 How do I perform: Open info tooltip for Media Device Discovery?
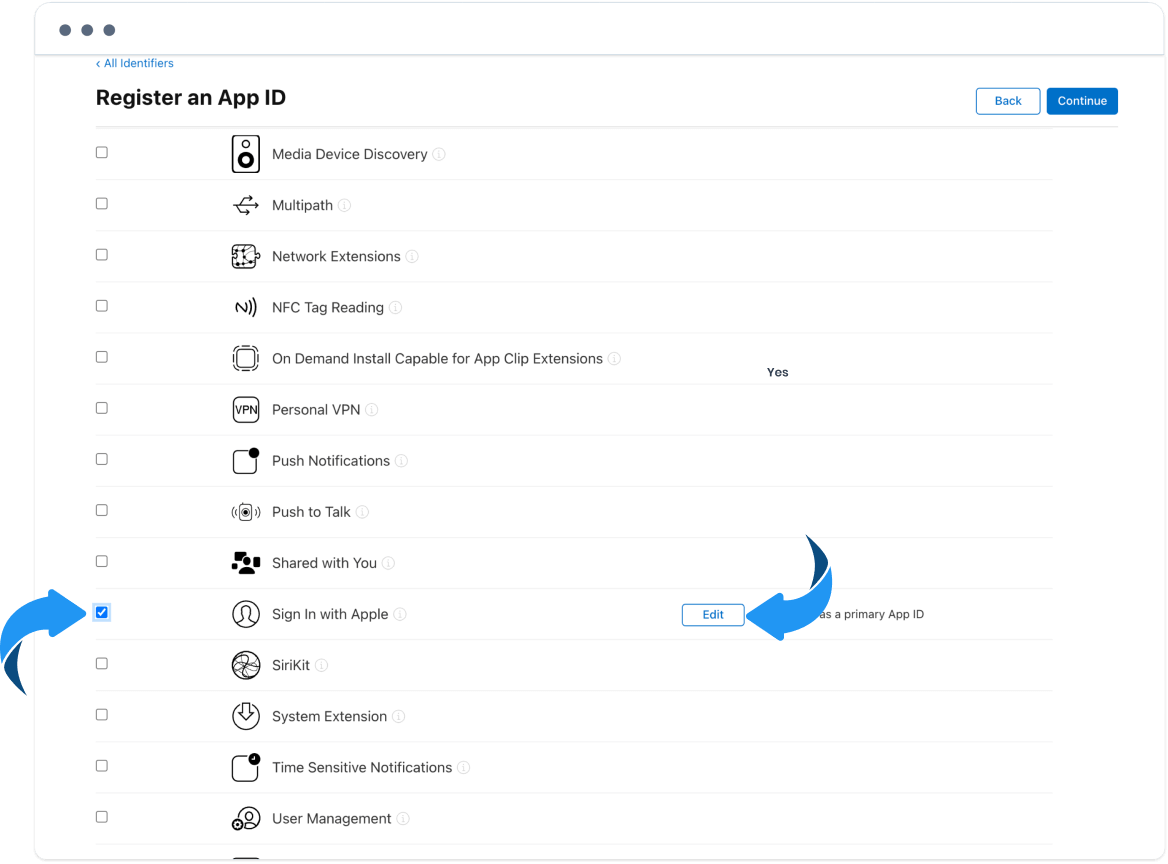tap(439, 154)
